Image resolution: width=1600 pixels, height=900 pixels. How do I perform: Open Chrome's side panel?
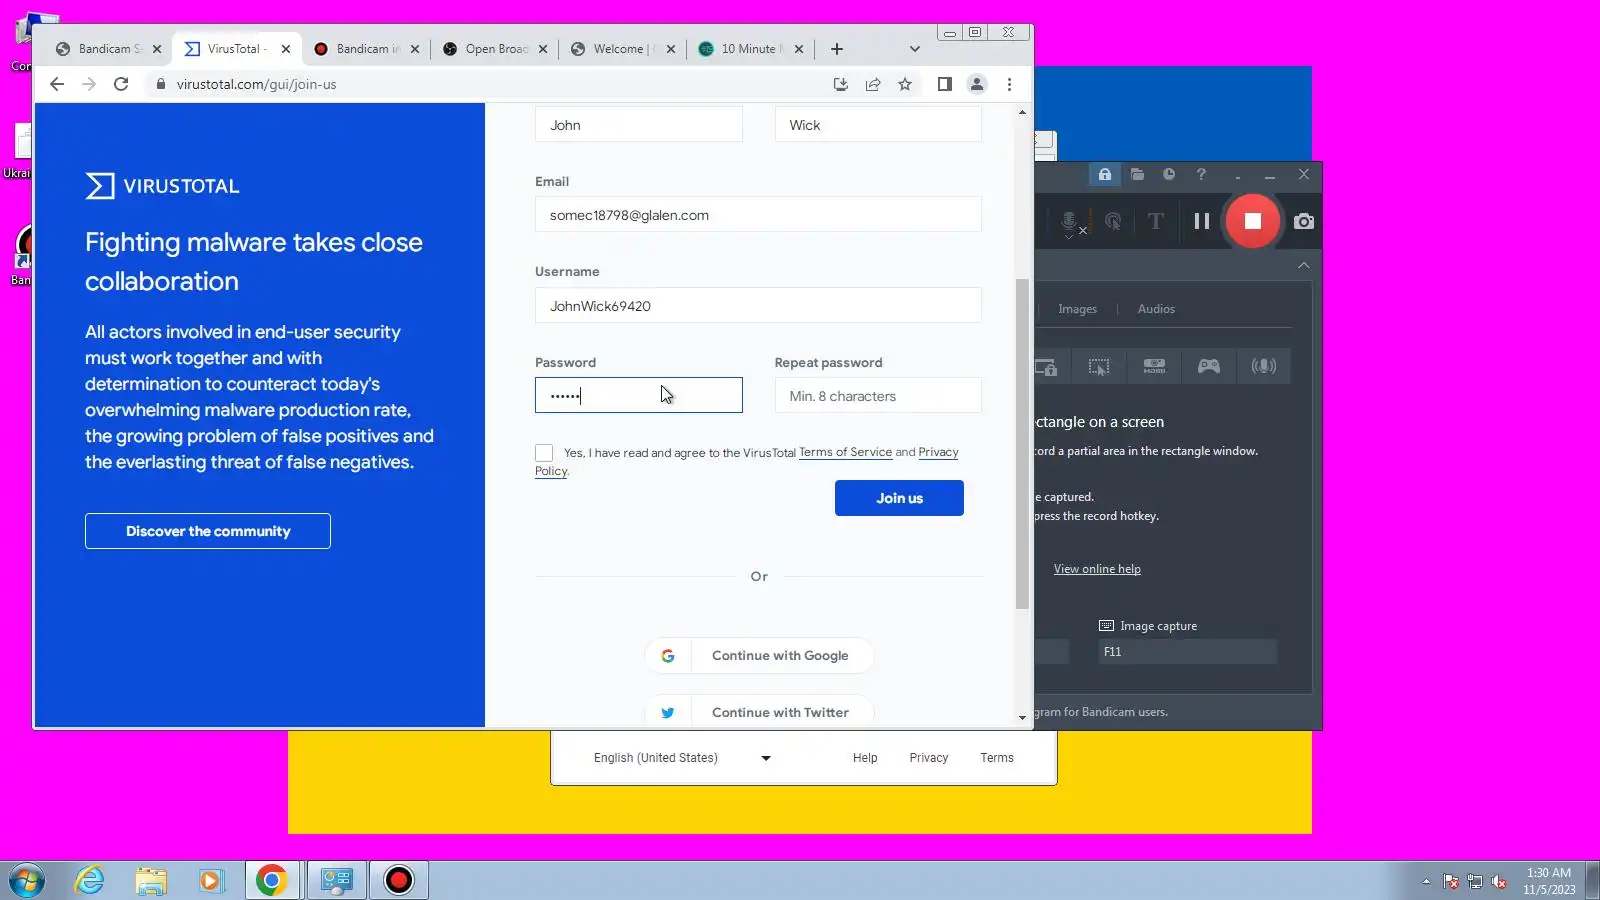(x=944, y=84)
